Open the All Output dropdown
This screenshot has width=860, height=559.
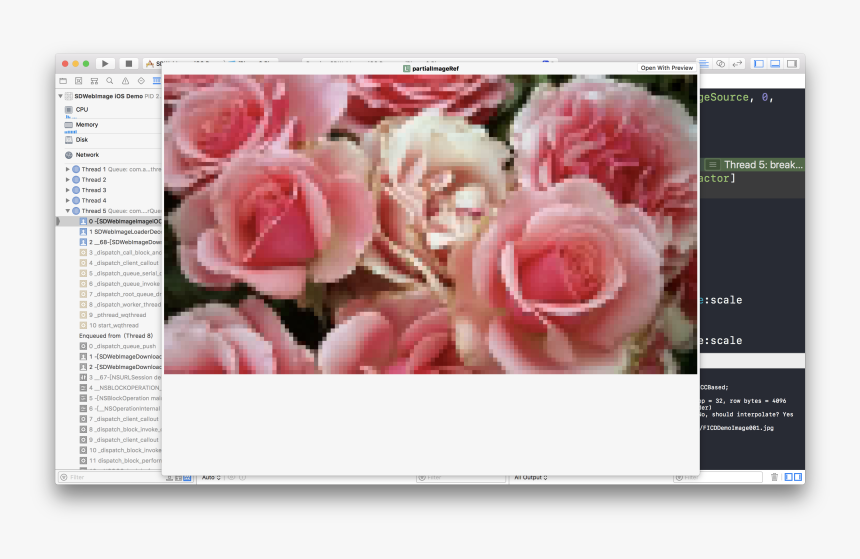click(x=531, y=477)
